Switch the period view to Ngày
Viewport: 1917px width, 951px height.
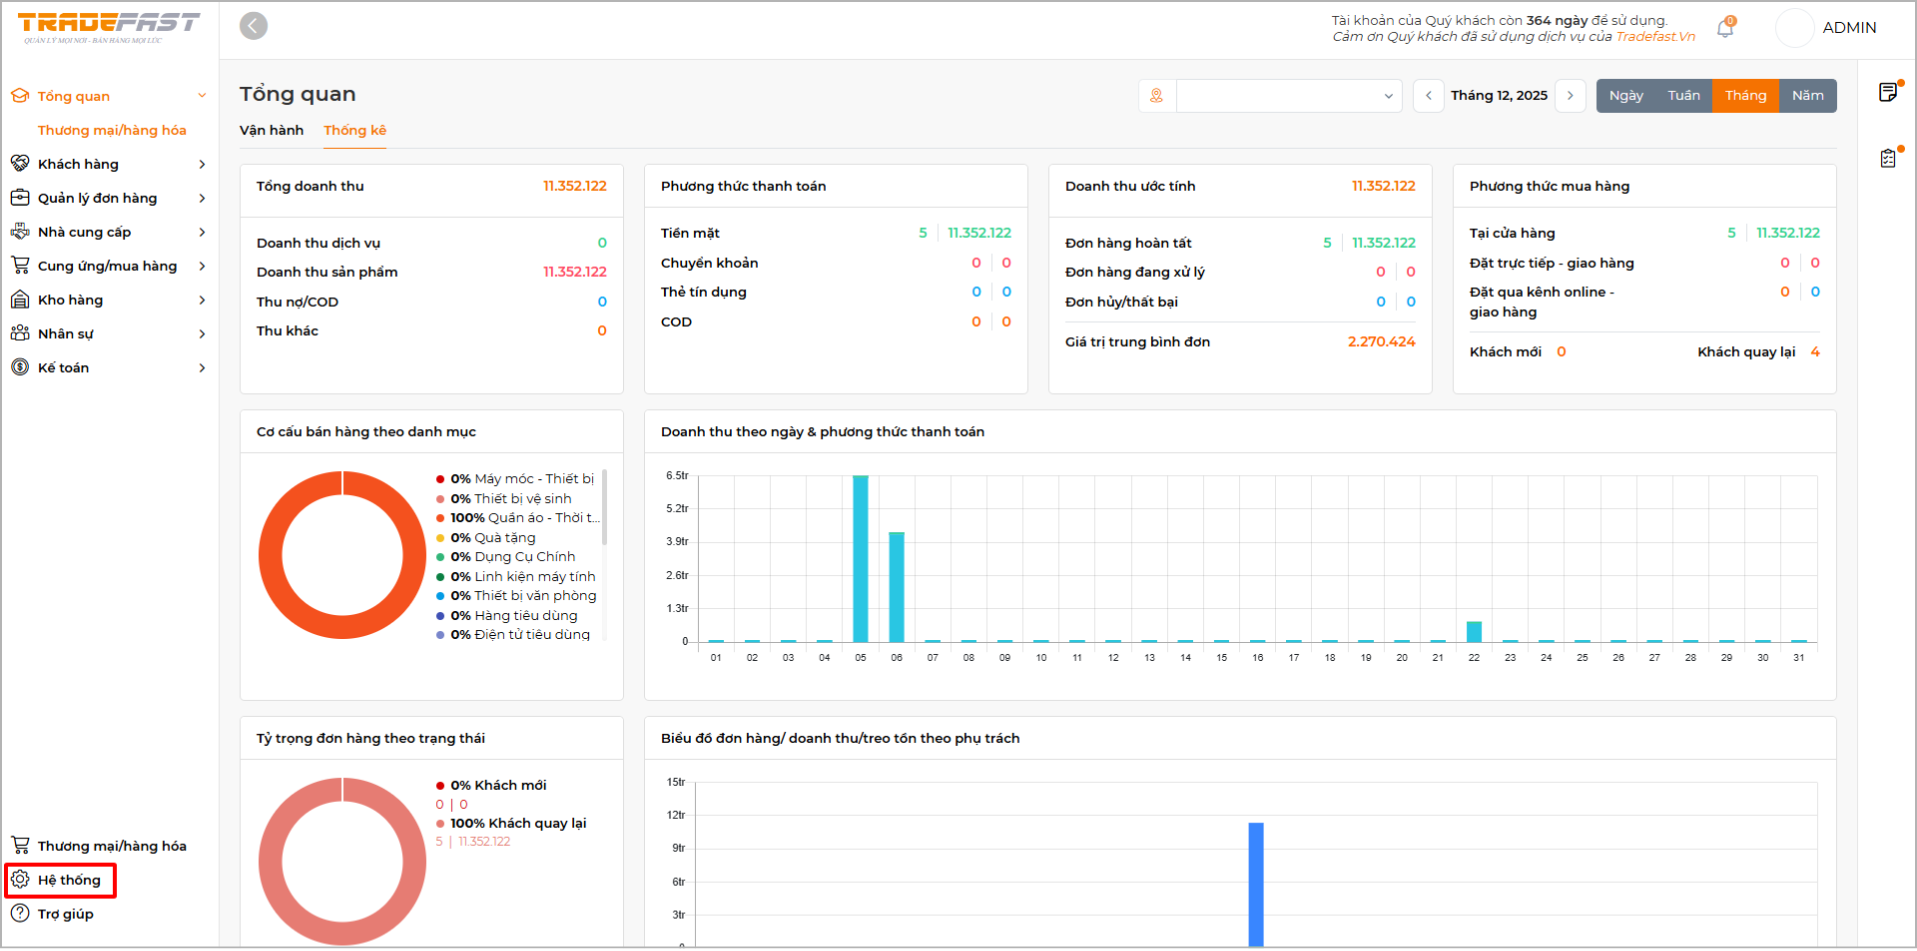(x=1626, y=96)
